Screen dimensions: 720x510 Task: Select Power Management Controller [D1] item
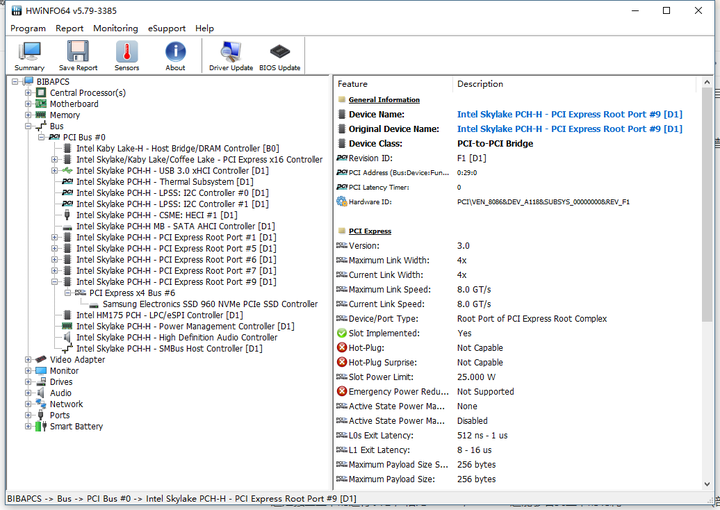pos(185,326)
